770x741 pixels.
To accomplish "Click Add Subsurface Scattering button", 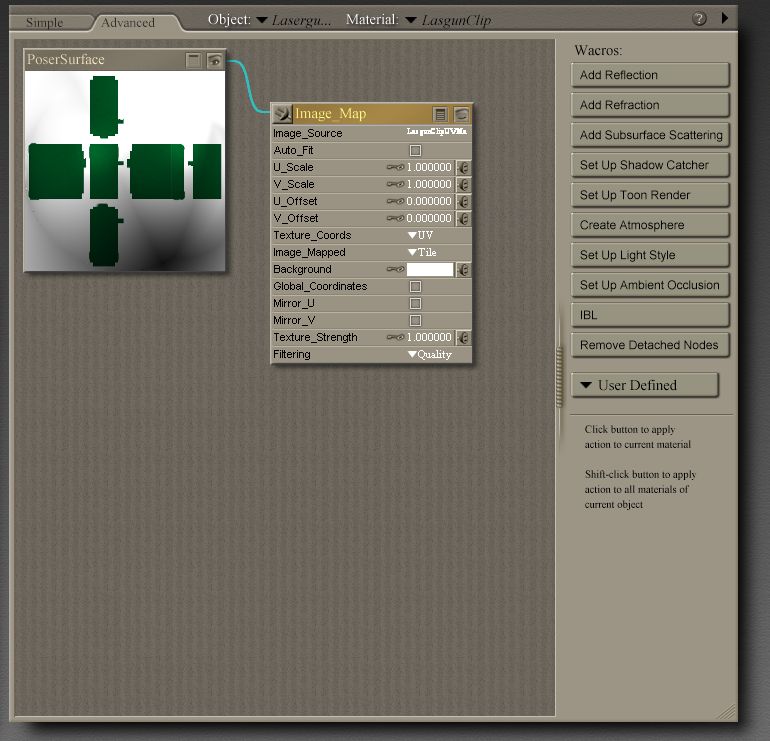I will point(650,135).
